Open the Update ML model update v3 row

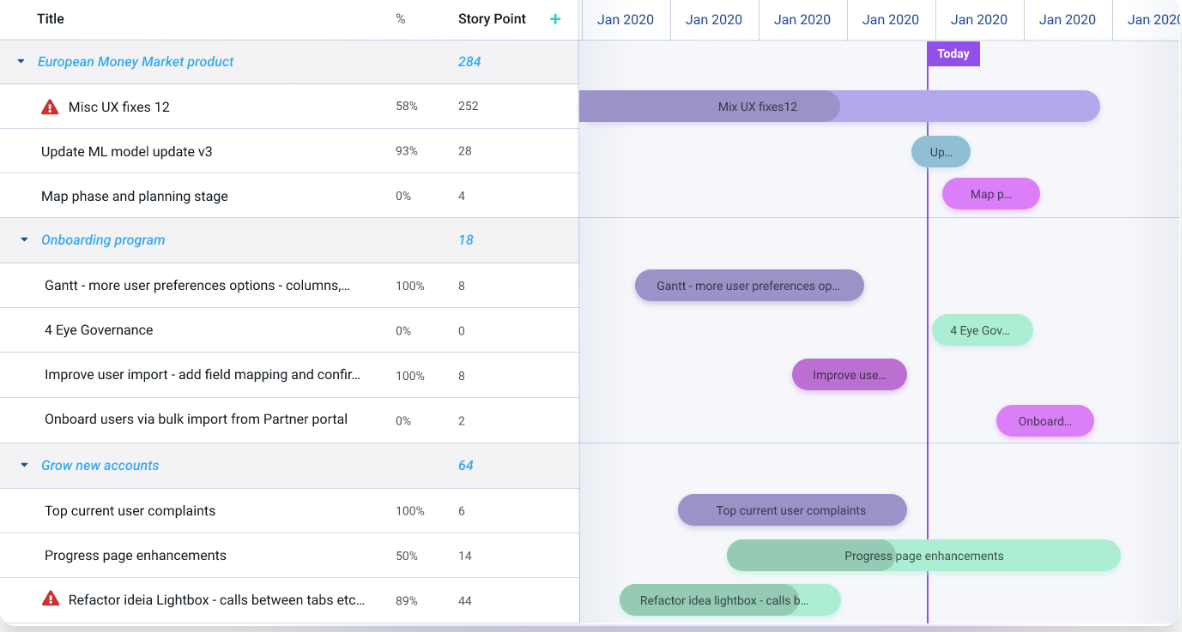click(127, 152)
